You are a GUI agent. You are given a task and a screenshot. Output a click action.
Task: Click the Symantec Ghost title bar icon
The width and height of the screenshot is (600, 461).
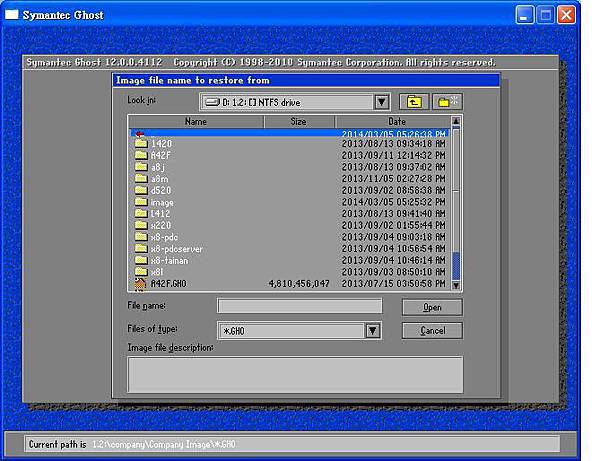[11, 15]
